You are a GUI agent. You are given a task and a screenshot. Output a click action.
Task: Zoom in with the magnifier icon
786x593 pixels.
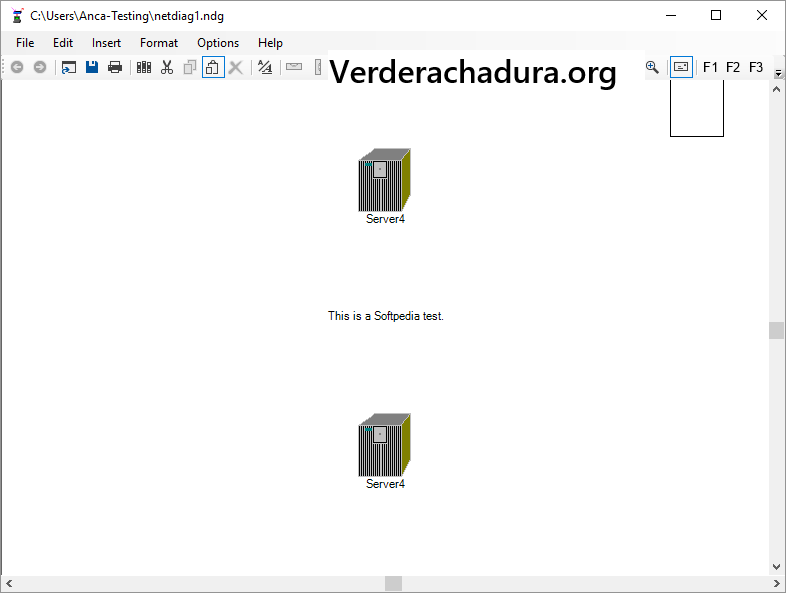(x=652, y=67)
